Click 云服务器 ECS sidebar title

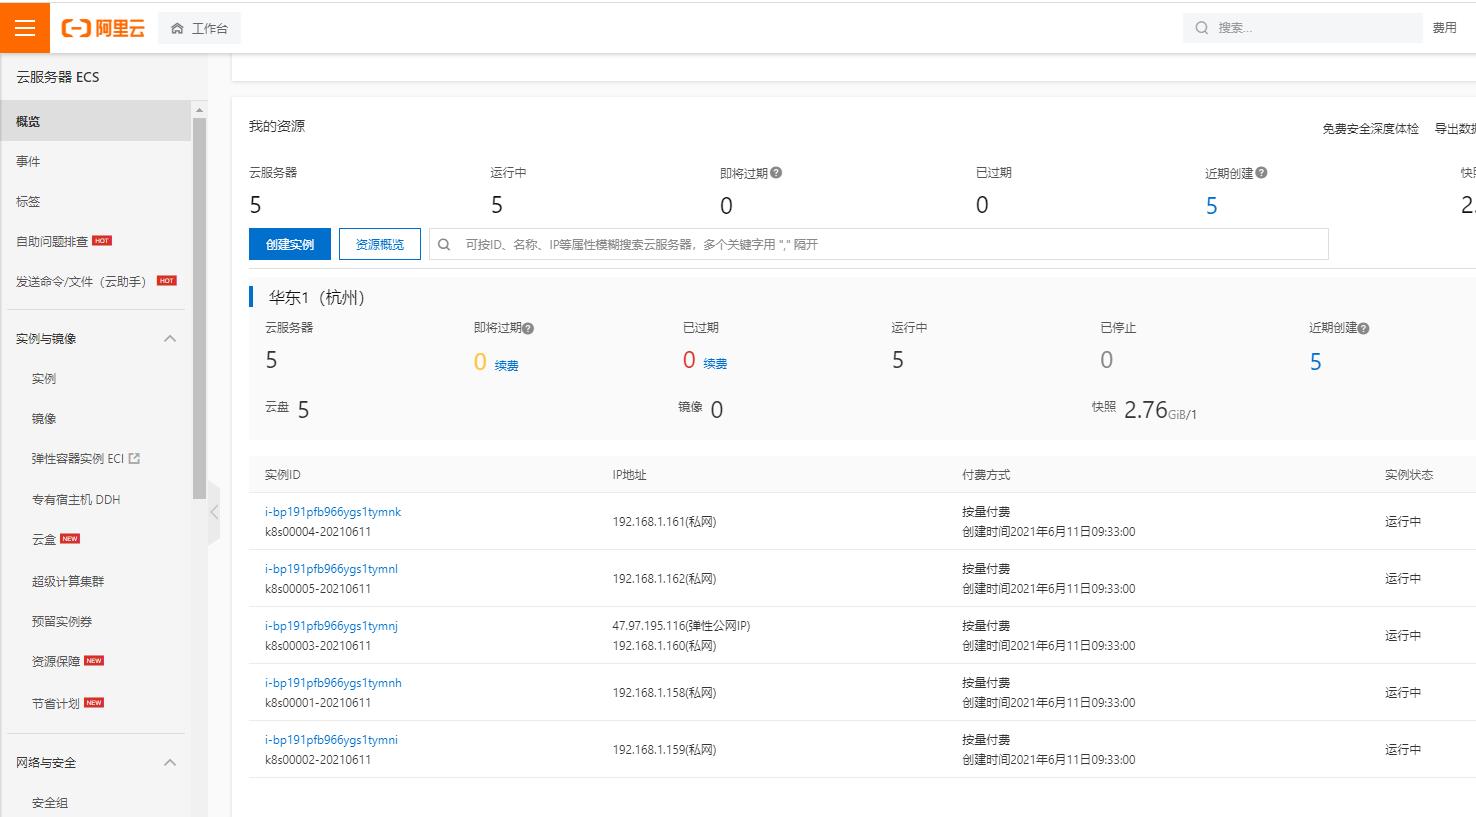click(58, 77)
